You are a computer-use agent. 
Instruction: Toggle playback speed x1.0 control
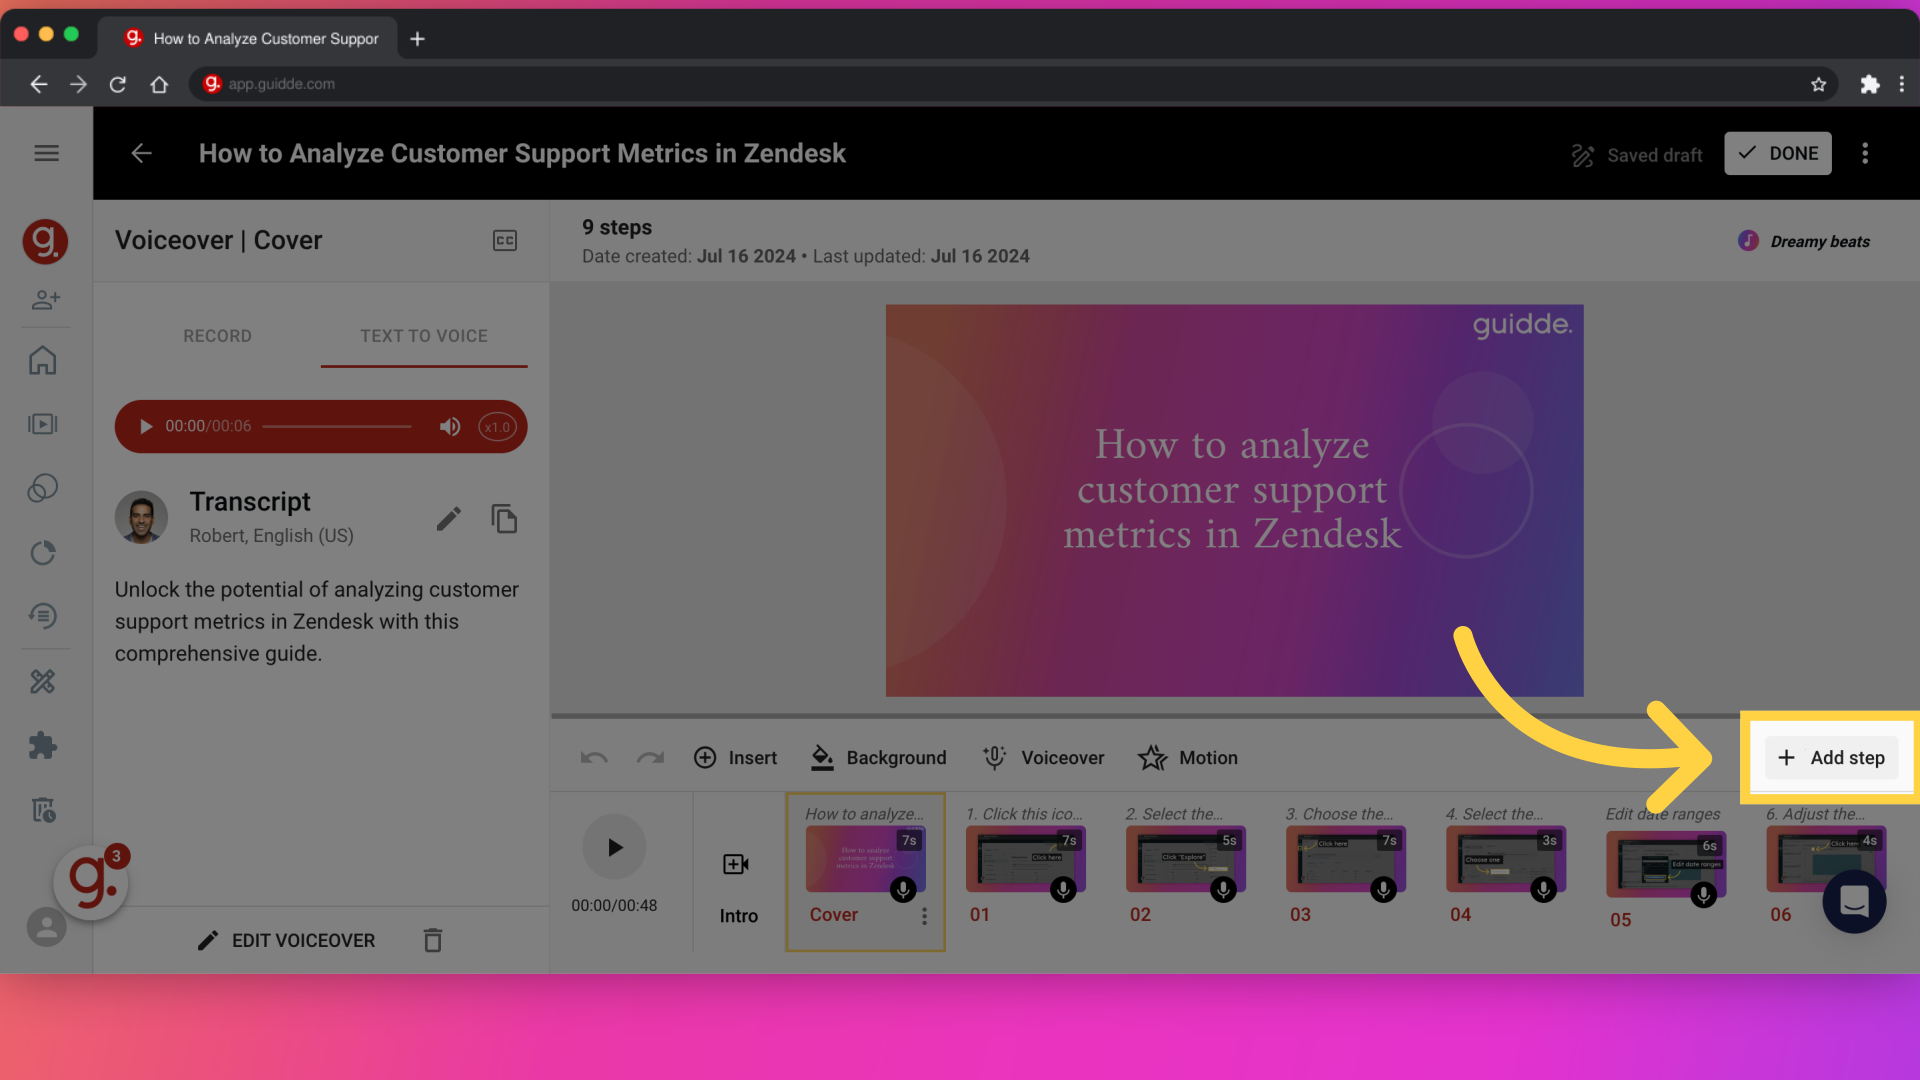click(496, 426)
